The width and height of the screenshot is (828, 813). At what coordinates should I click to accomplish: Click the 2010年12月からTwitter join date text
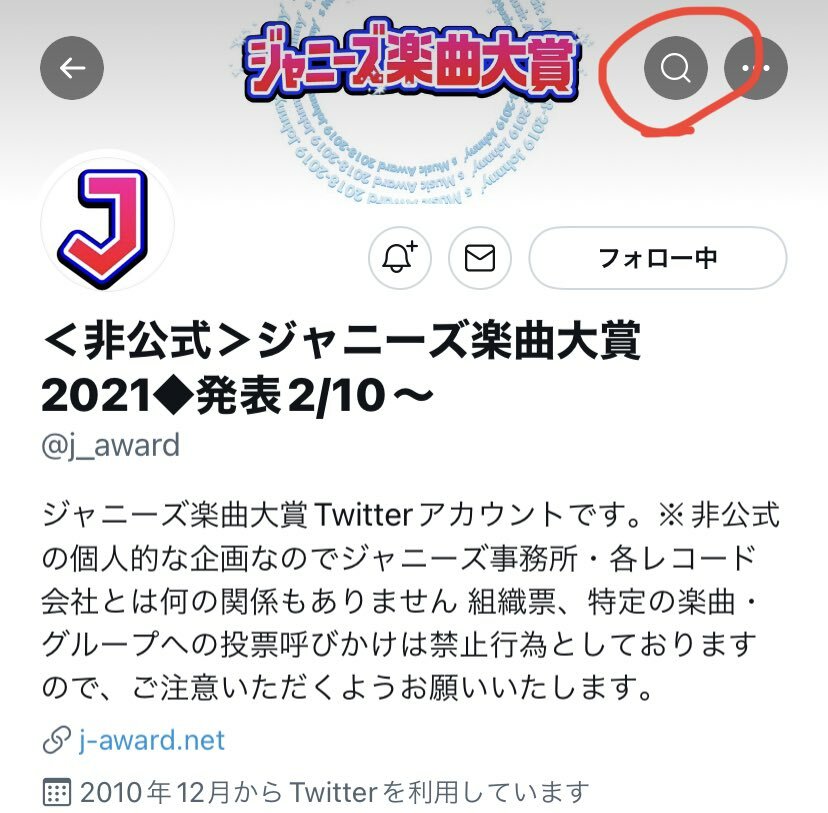[334, 792]
